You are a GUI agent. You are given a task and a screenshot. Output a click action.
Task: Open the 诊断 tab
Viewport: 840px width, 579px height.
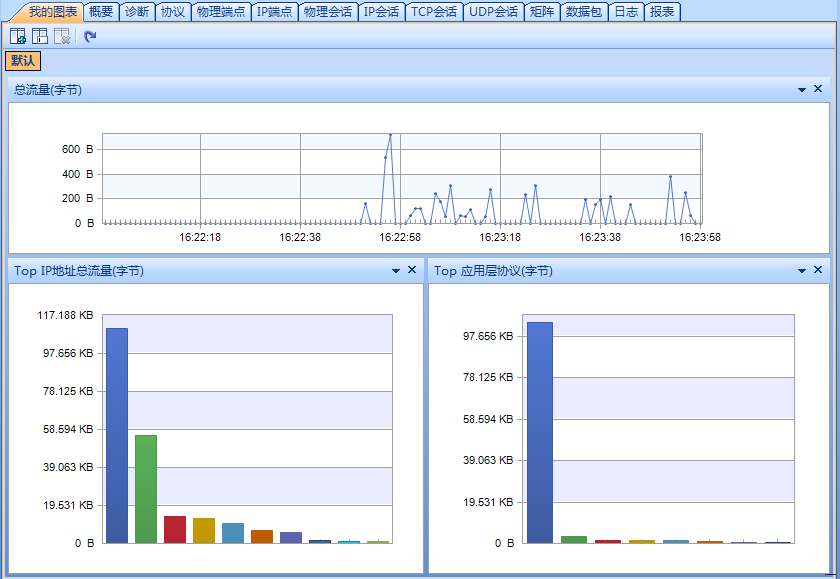pyautogui.click(x=137, y=12)
